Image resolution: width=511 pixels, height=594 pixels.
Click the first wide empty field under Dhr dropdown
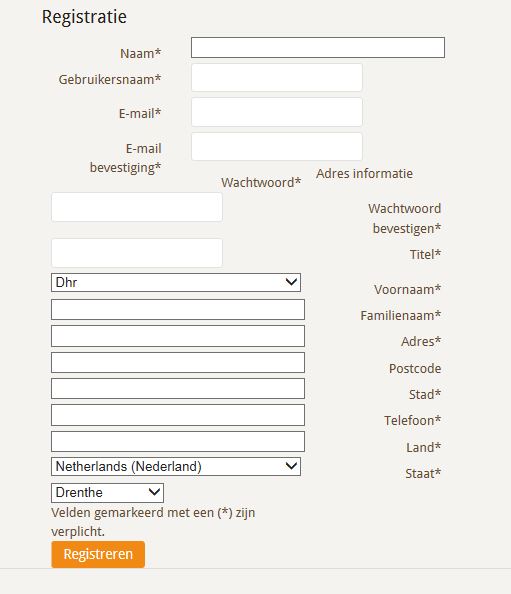point(178,310)
